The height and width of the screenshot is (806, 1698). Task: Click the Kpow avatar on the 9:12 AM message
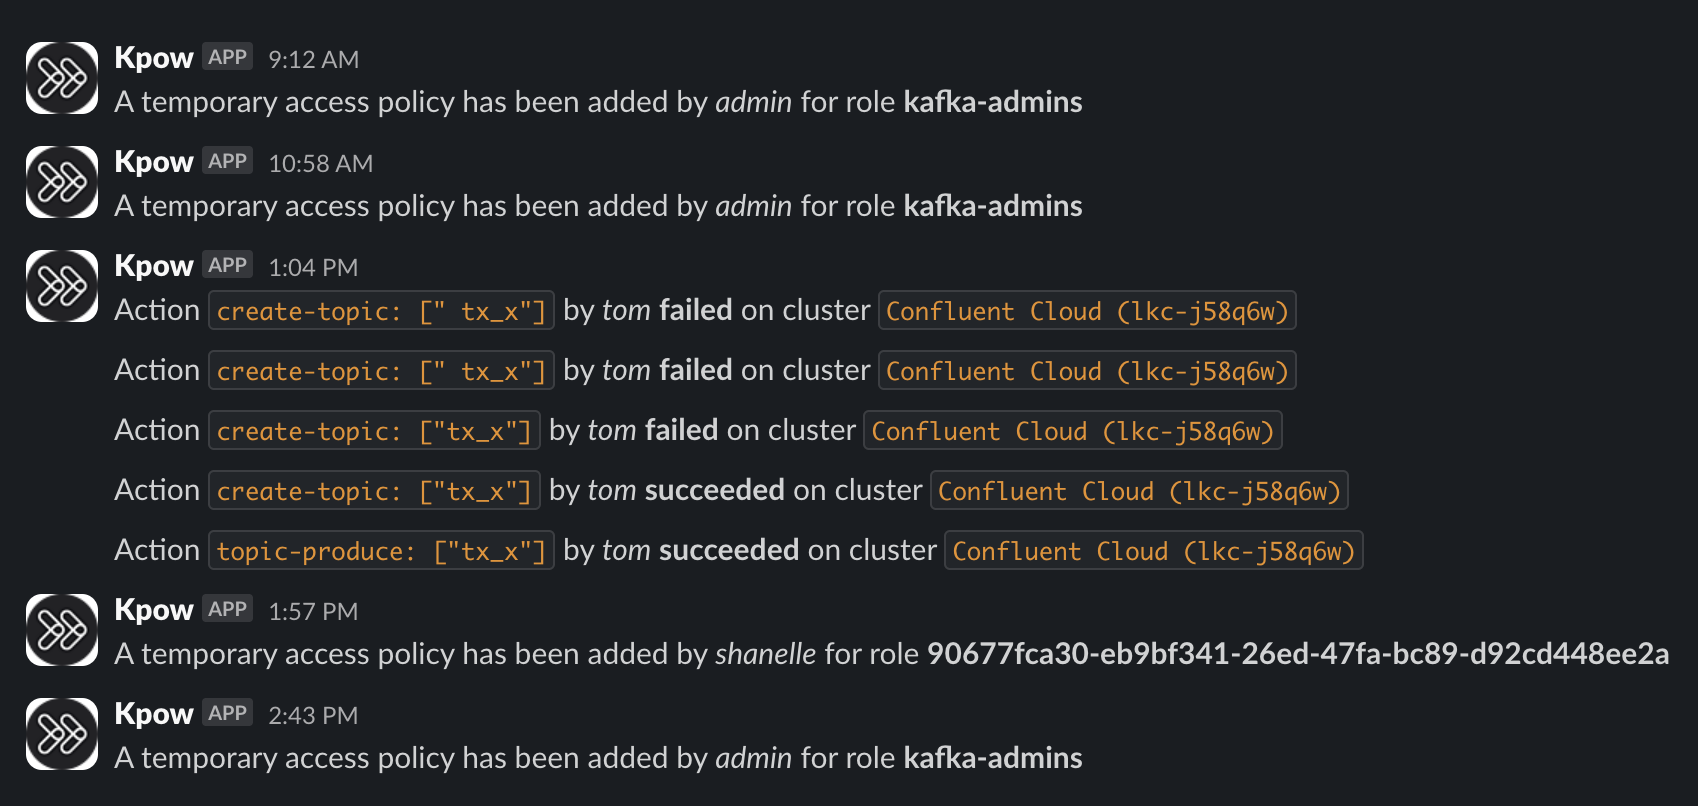[62, 78]
